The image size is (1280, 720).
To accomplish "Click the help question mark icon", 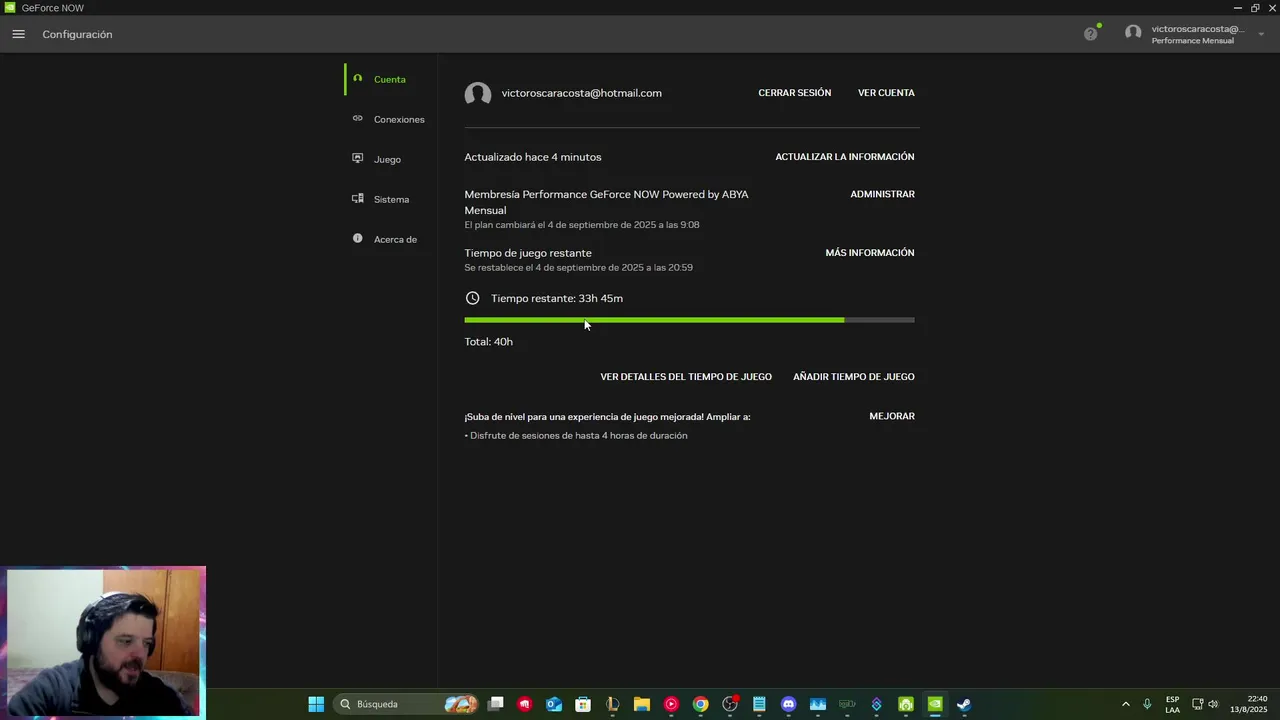I will [x=1090, y=34].
